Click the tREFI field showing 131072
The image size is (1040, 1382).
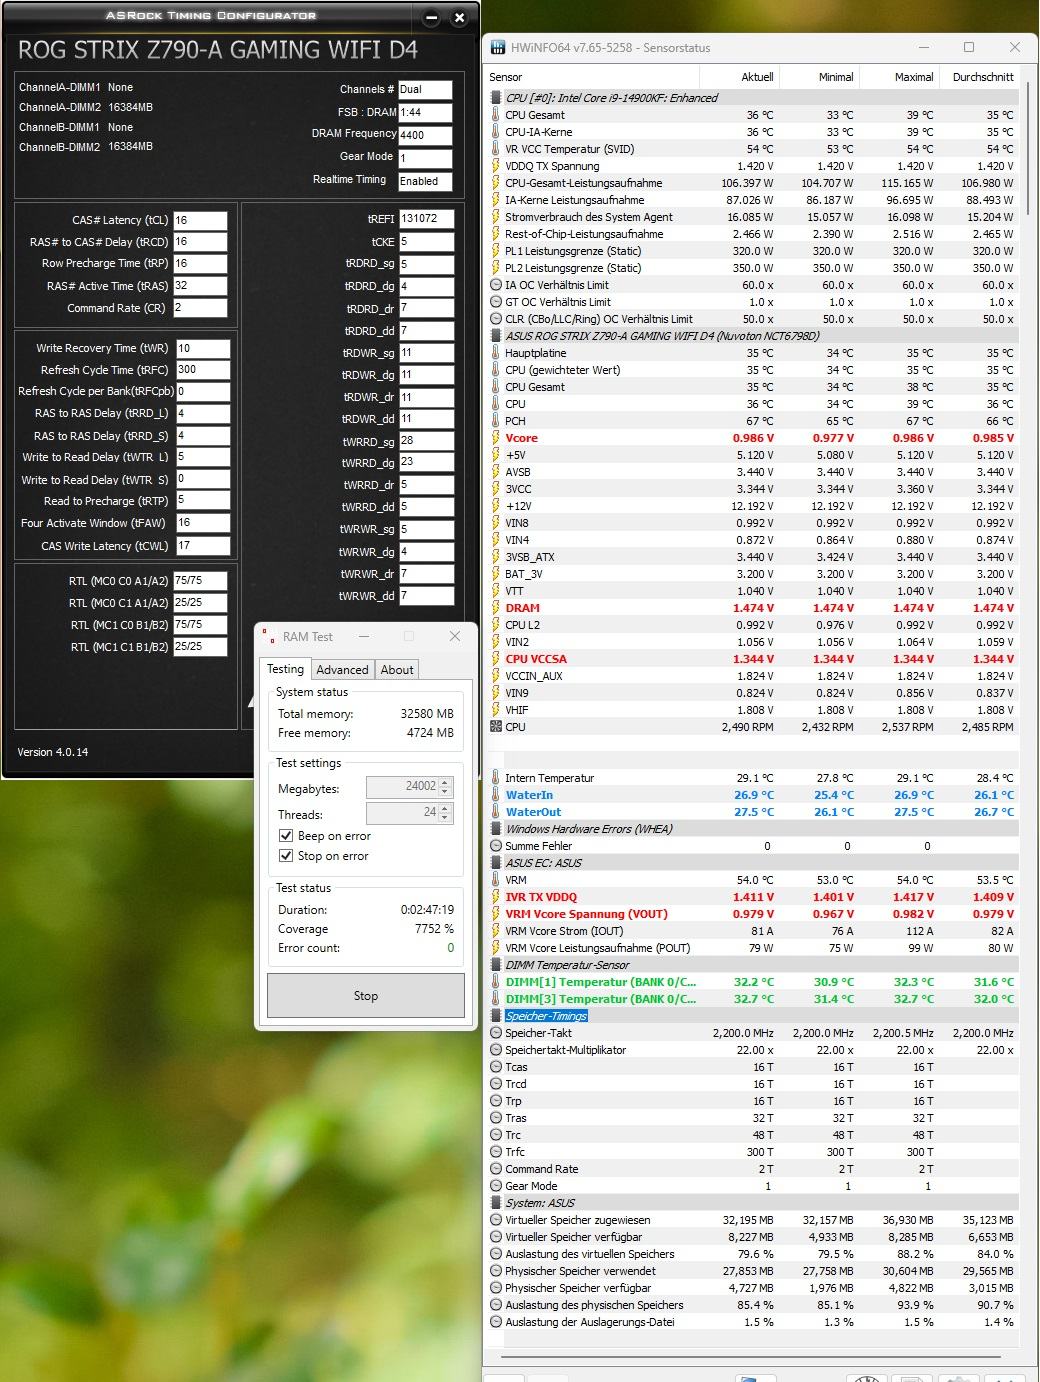click(427, 218)
